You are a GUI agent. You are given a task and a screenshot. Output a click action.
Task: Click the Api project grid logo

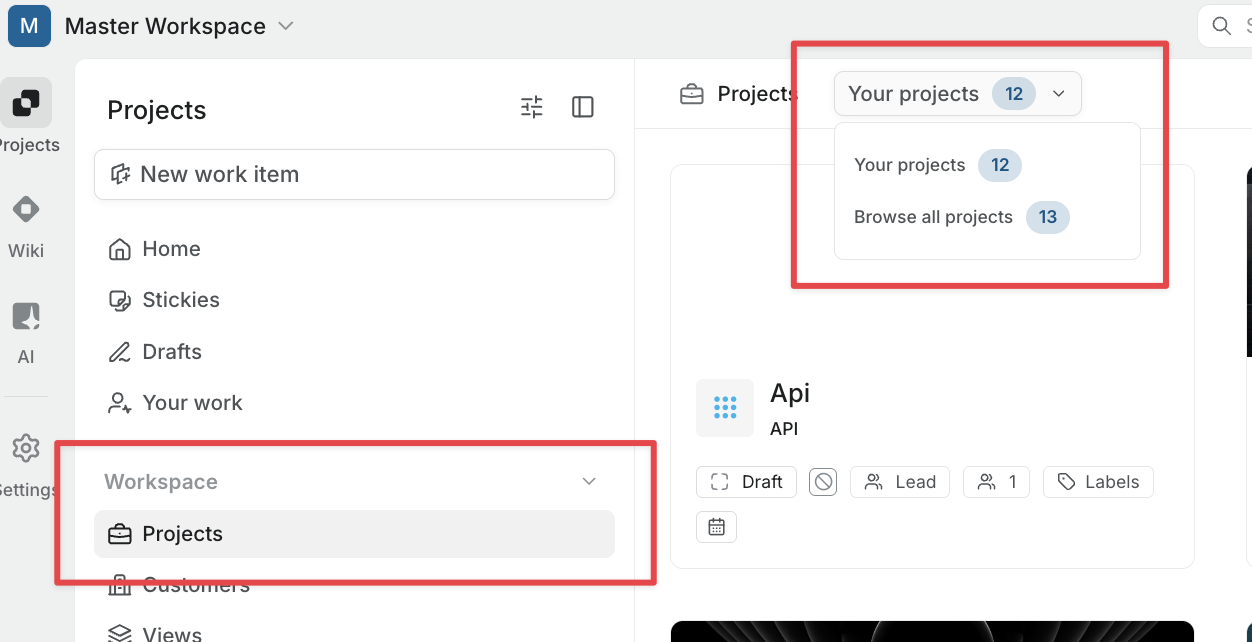pyautogui.click(x=725, y=407)
